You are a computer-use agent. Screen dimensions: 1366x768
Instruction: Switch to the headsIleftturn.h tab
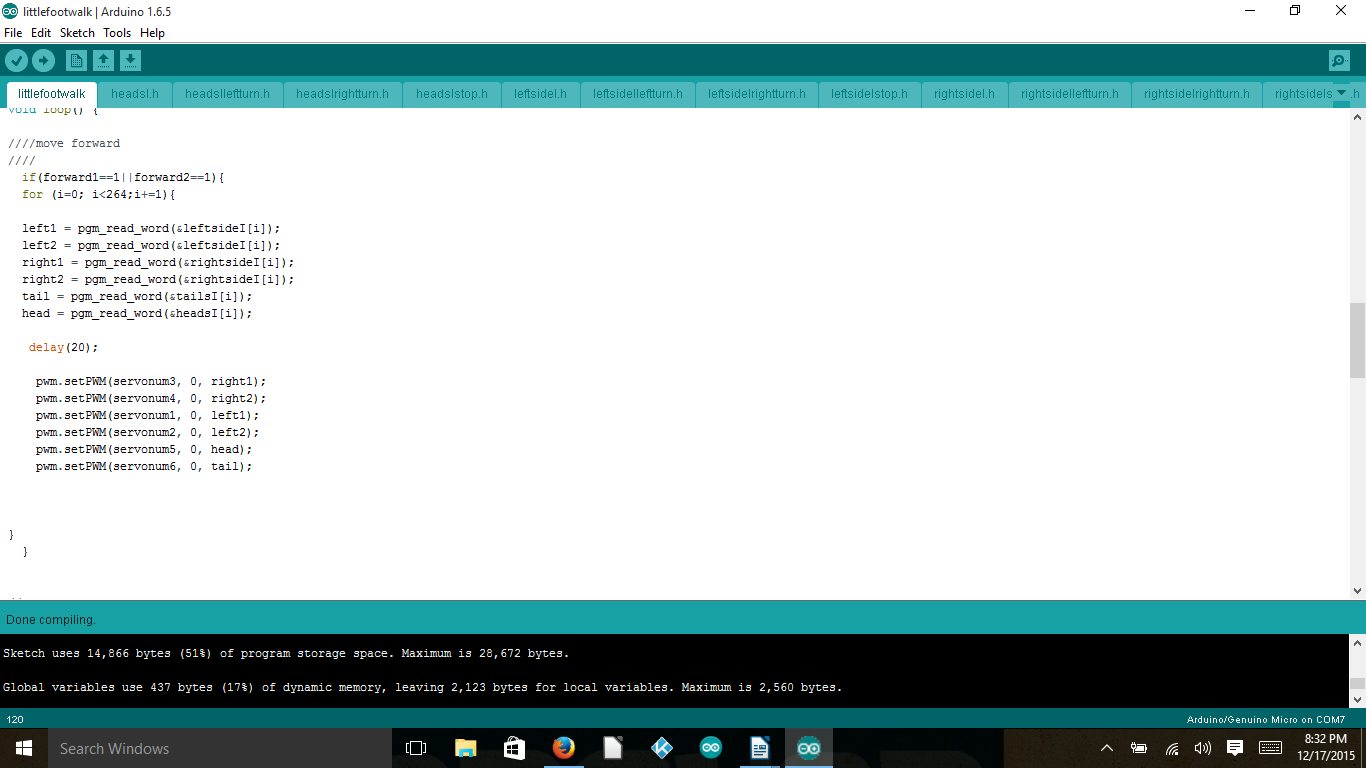pyautogui.click(x=227, y=94)
